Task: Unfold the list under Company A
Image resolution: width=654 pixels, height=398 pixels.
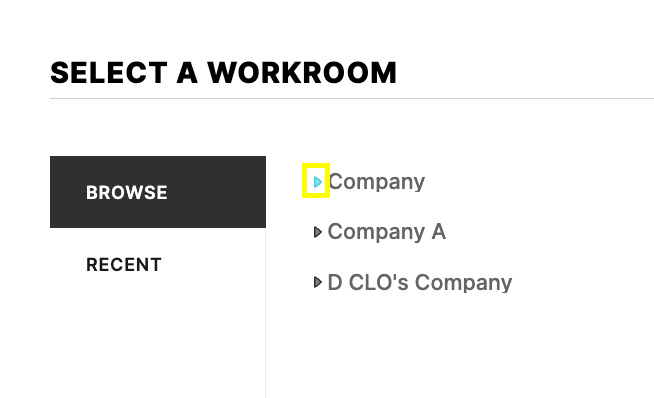Action: [x=318, y=232]
